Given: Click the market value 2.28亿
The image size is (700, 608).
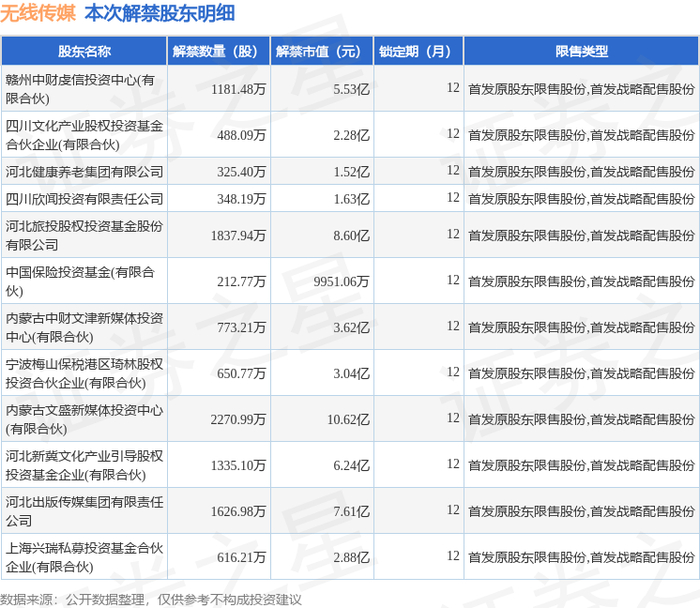Looking at the screenshot, I should click(x=351, y=135).
